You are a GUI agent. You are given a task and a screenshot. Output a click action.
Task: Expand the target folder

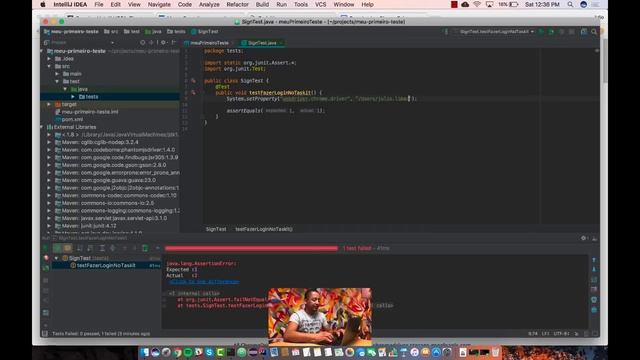click(49, 104)
